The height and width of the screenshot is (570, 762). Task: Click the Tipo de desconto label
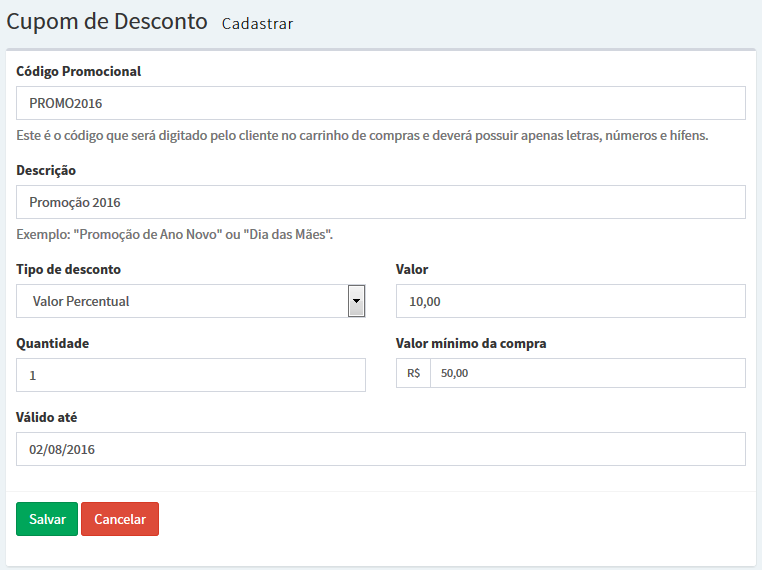pos(68,269)
